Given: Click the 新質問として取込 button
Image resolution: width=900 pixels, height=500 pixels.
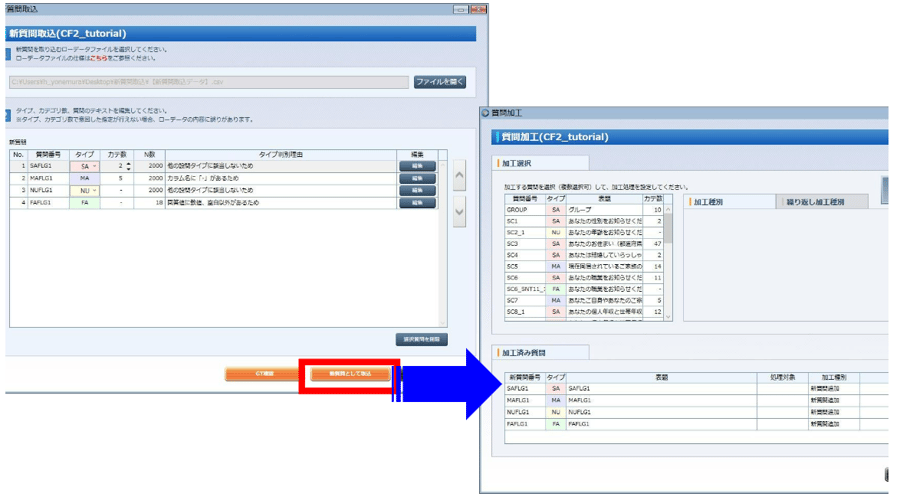Looking at the screenshot, I should click(350, 374).
